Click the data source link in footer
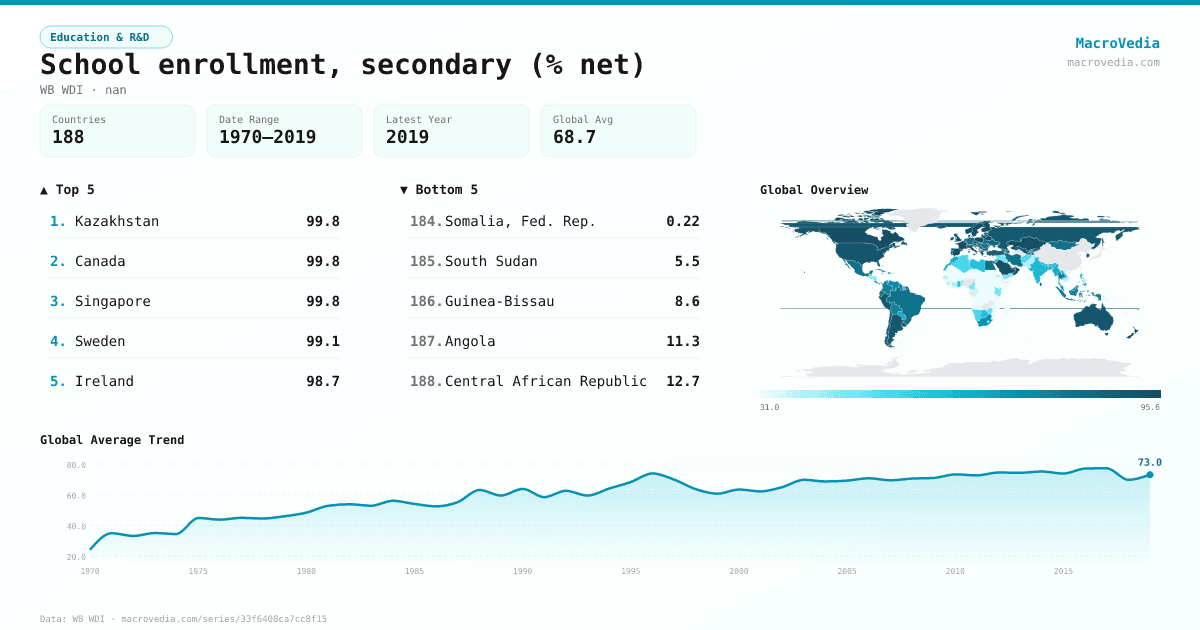 (184, 619)
